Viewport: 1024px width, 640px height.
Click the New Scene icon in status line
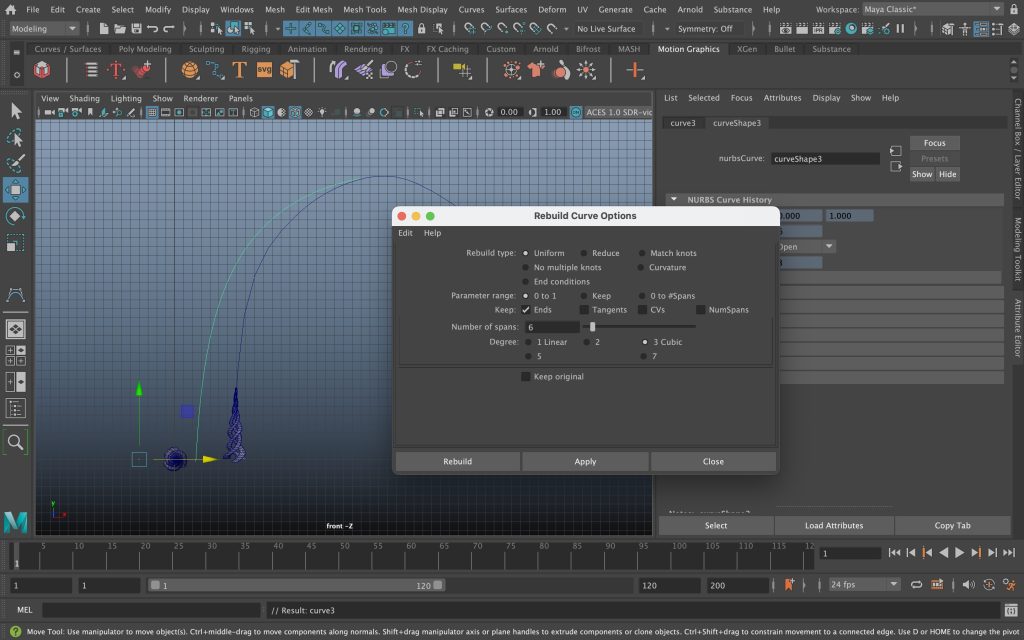(104, 29)
